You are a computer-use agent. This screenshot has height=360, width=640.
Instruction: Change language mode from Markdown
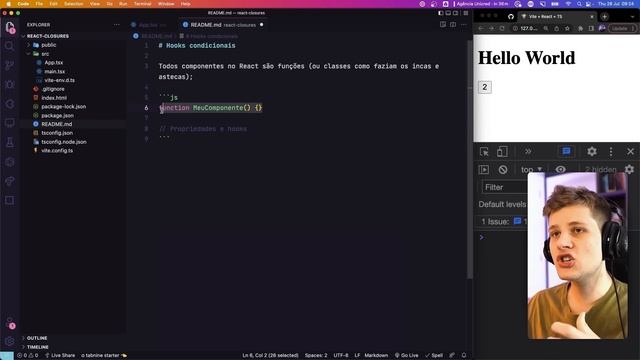click(376, 356)
